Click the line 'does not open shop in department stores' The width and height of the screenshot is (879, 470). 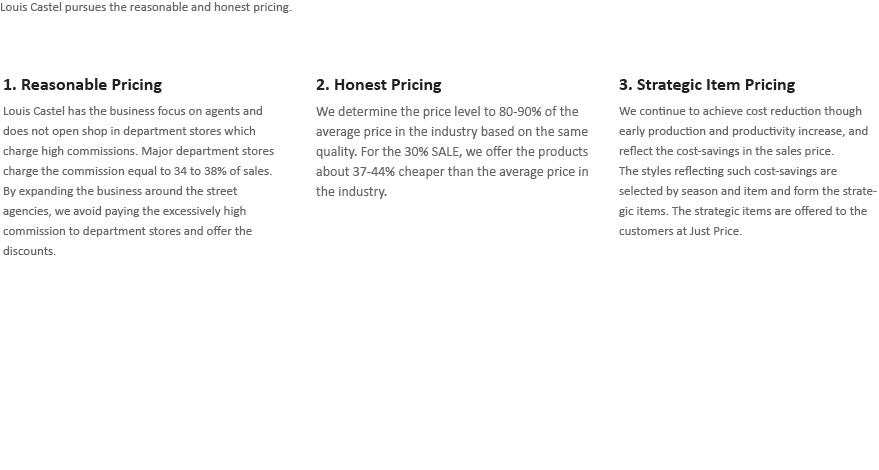[129, 131]
